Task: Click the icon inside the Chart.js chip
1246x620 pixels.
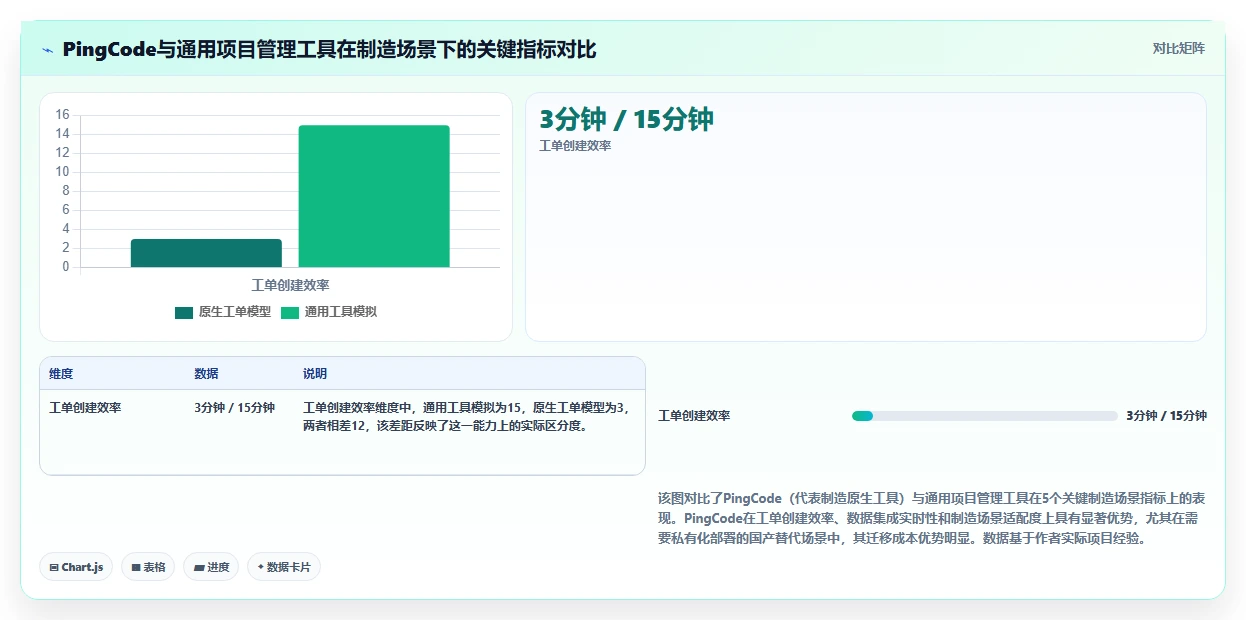Action: coord(54,568)
